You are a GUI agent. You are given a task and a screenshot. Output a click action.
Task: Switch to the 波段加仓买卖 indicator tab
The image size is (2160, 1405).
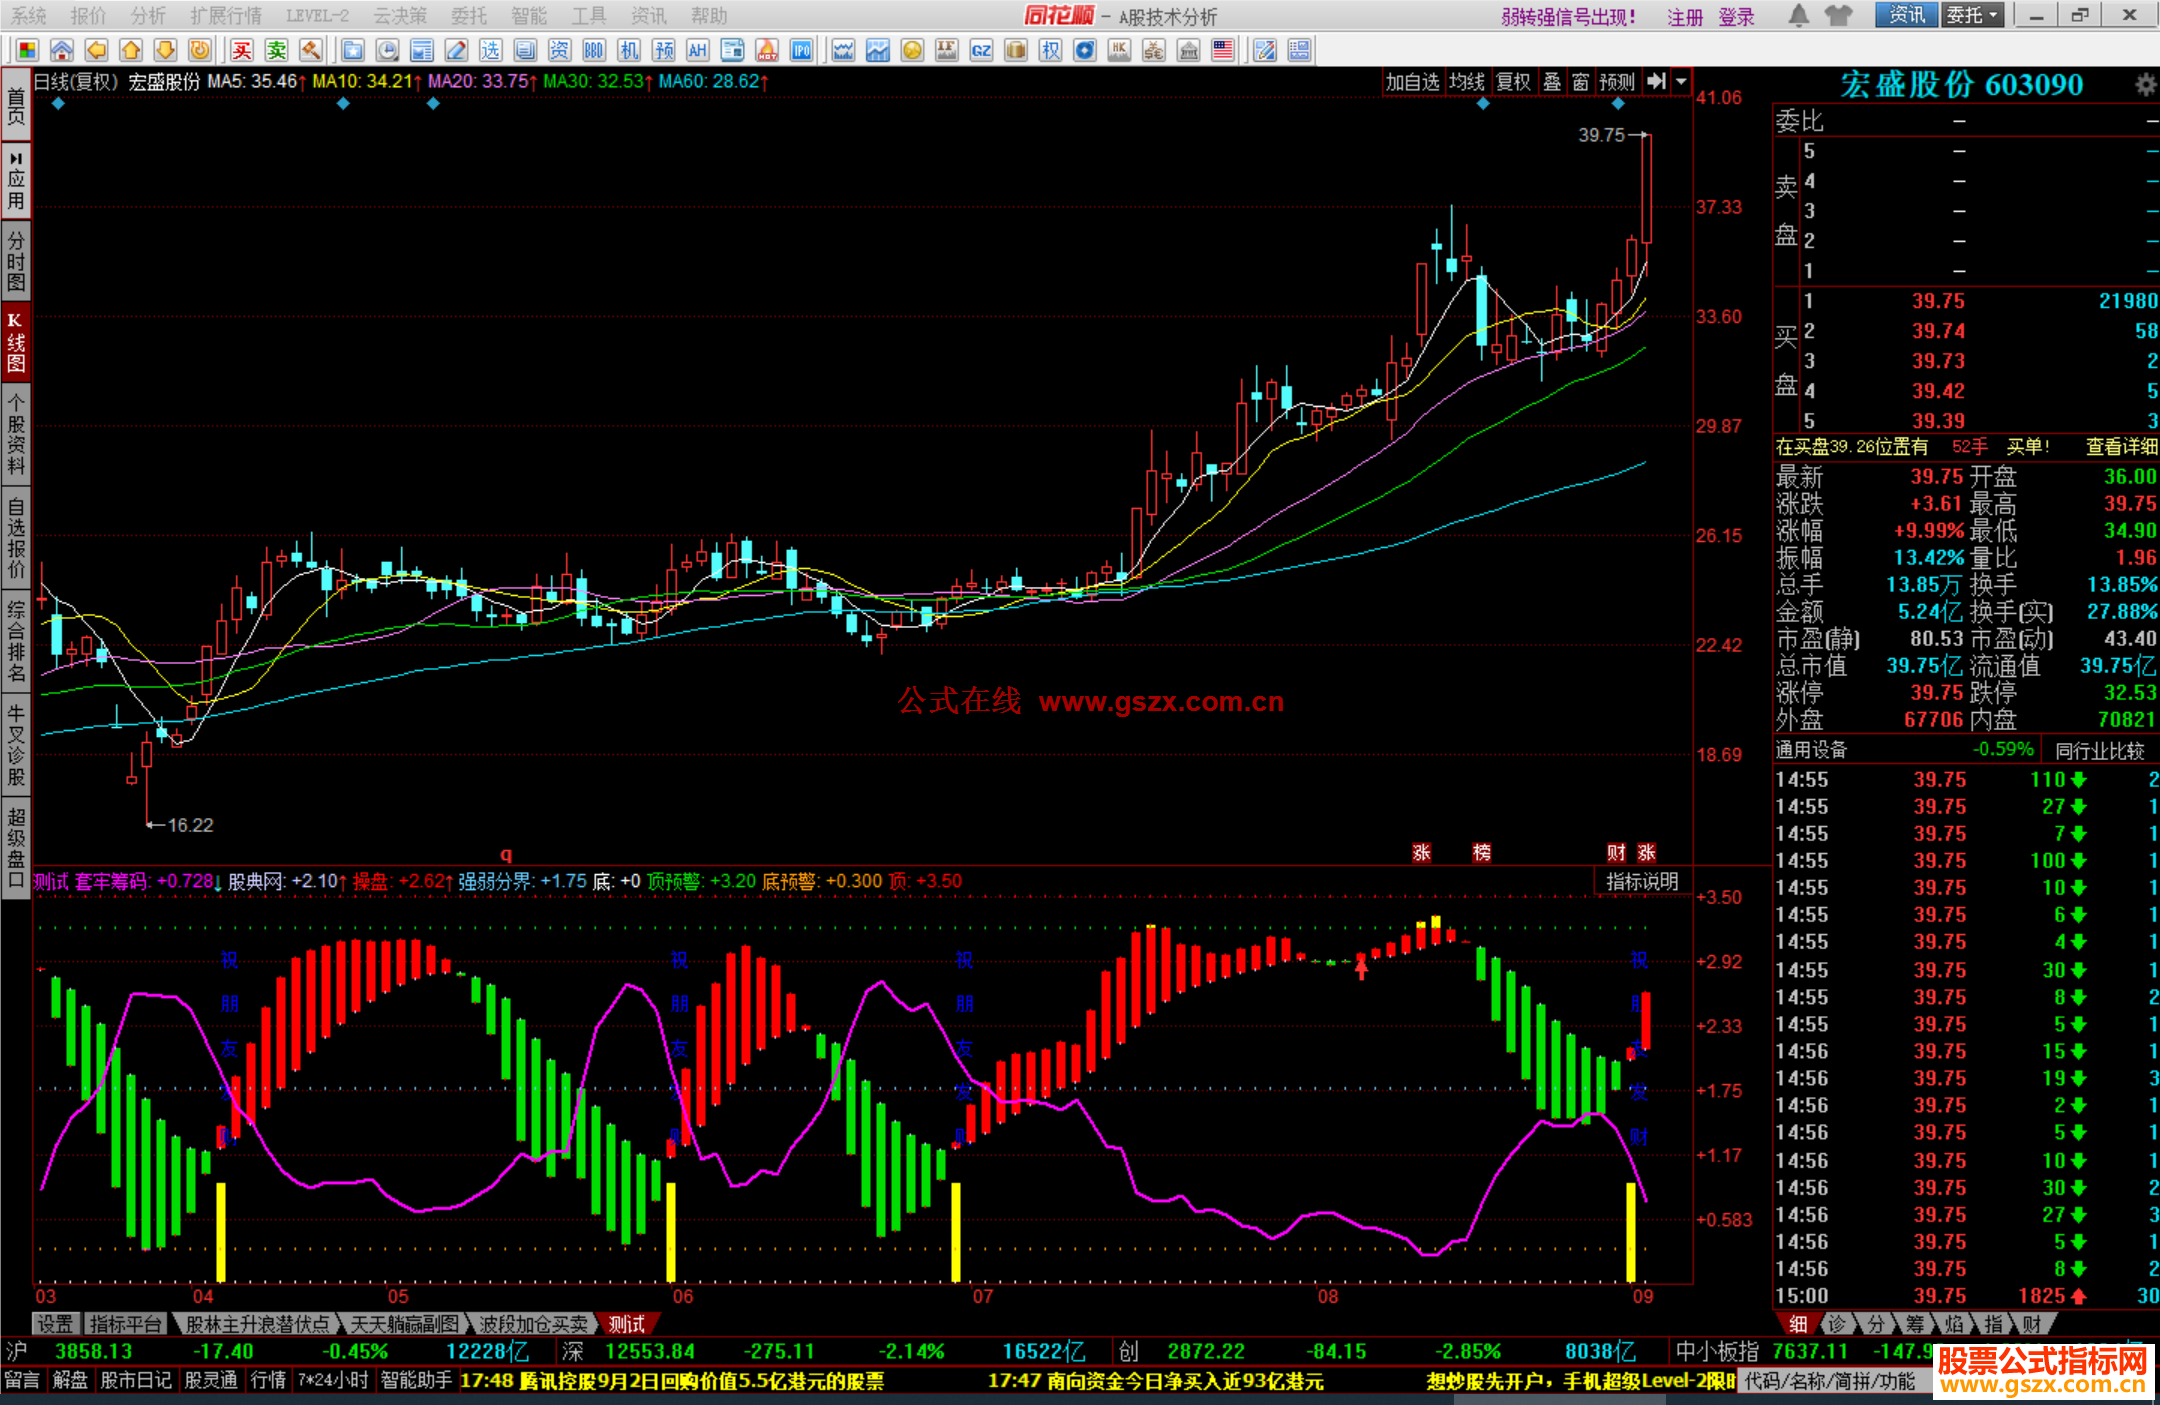532,1324
